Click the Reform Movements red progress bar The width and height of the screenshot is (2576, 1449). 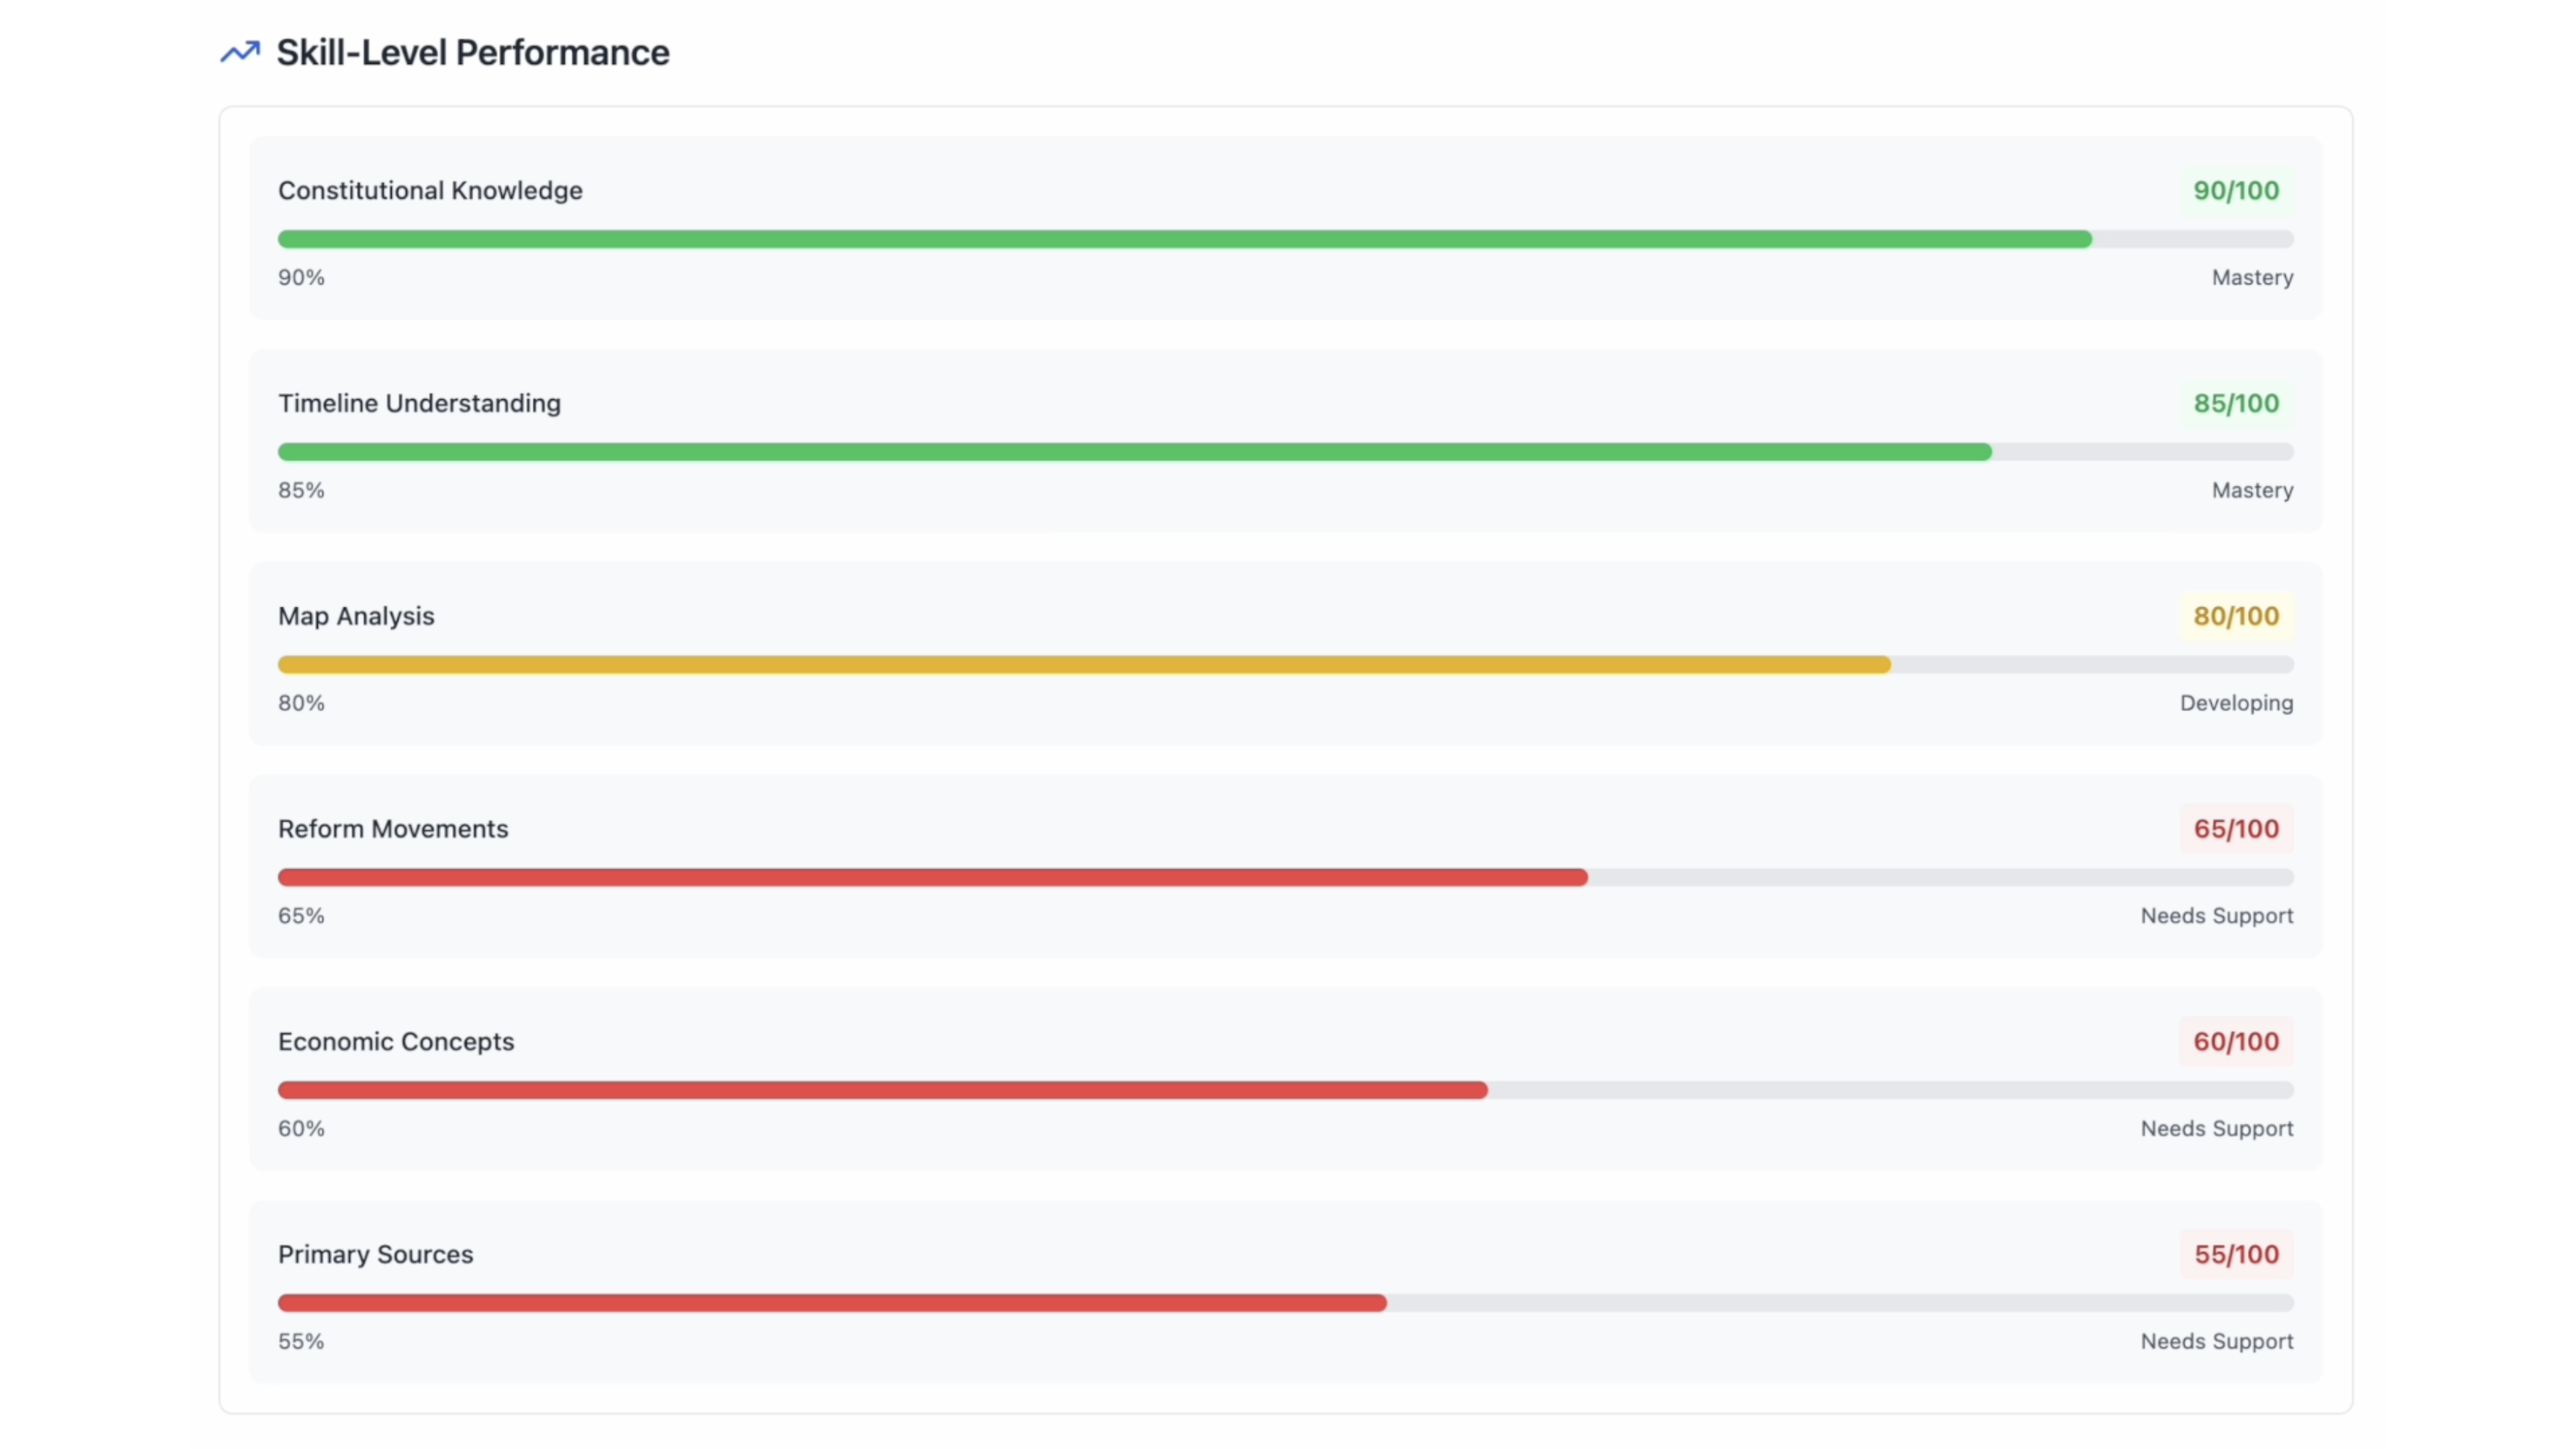tap(932, 878)
